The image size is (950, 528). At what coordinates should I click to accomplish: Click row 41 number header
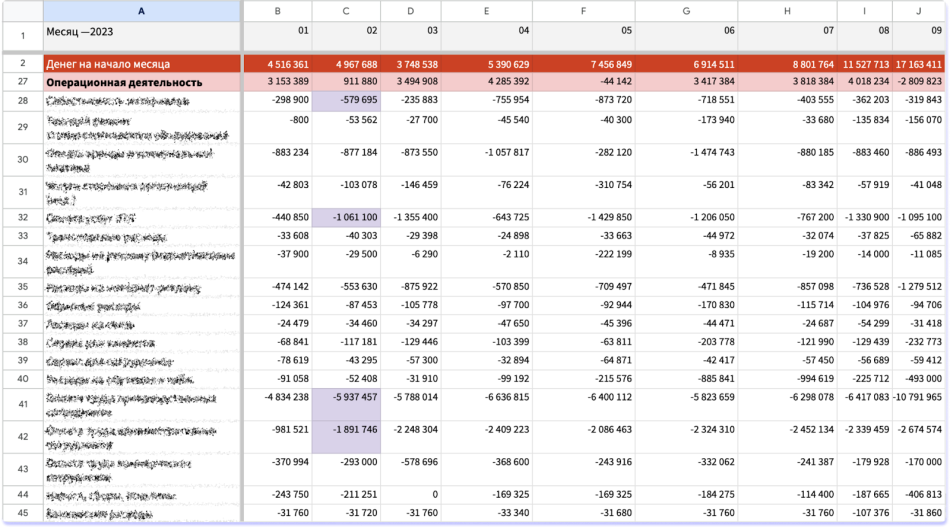tap(22, 403)
